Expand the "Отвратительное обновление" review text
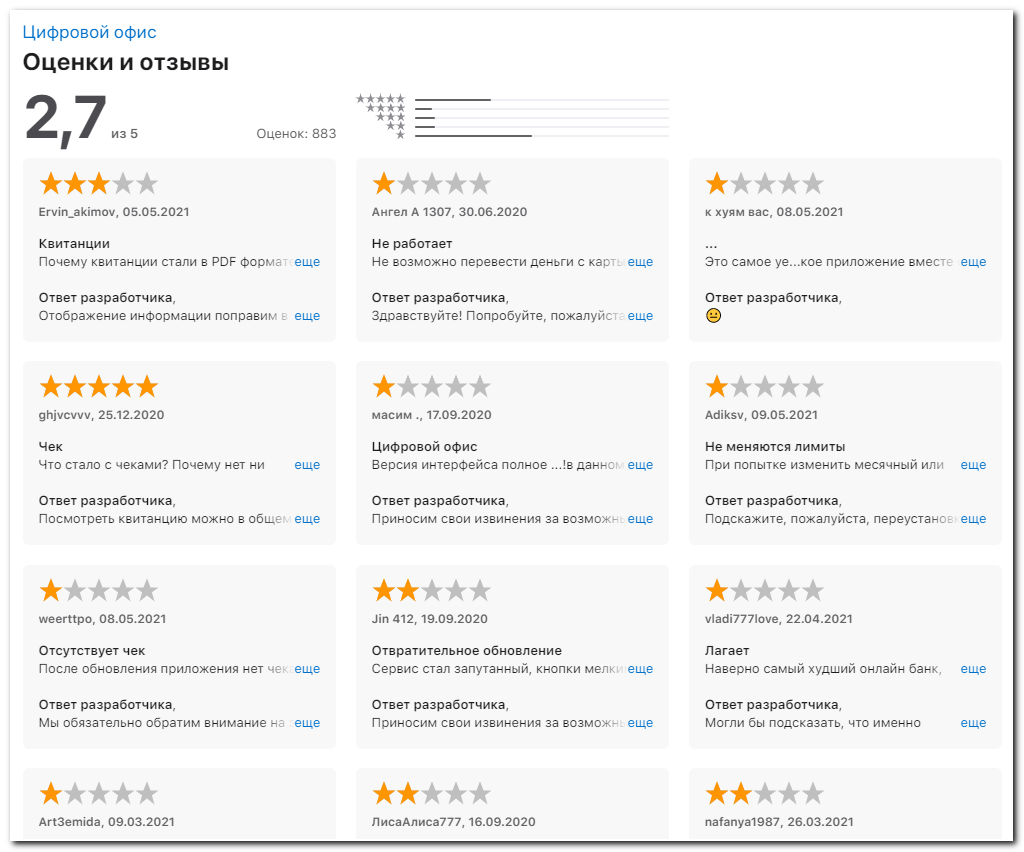 click(x=640, y=669)
